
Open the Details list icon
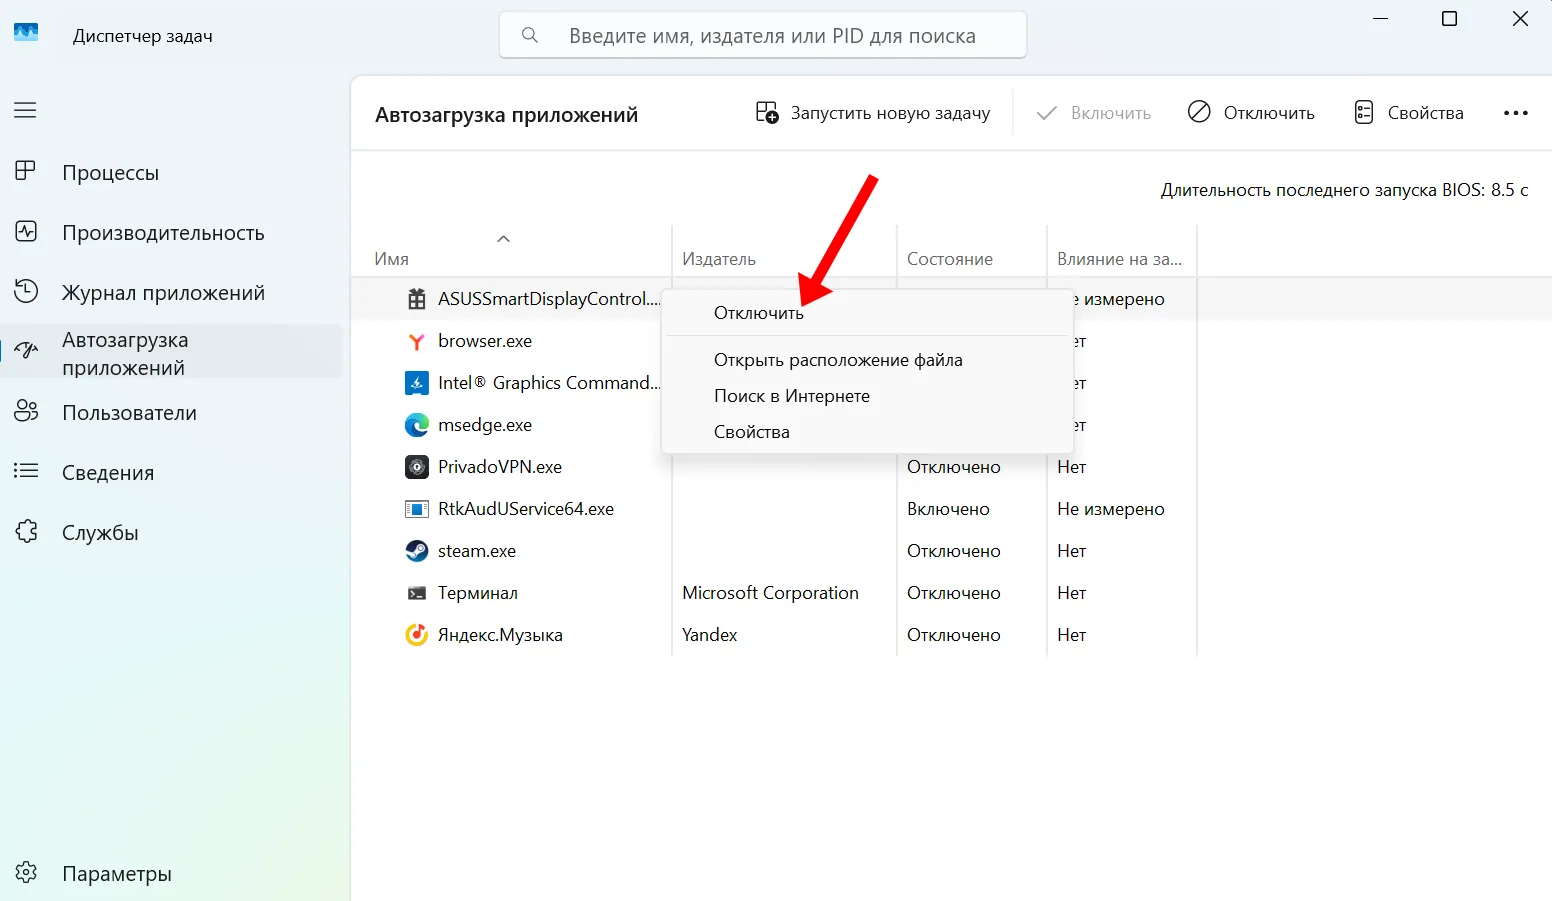[26, 471]
